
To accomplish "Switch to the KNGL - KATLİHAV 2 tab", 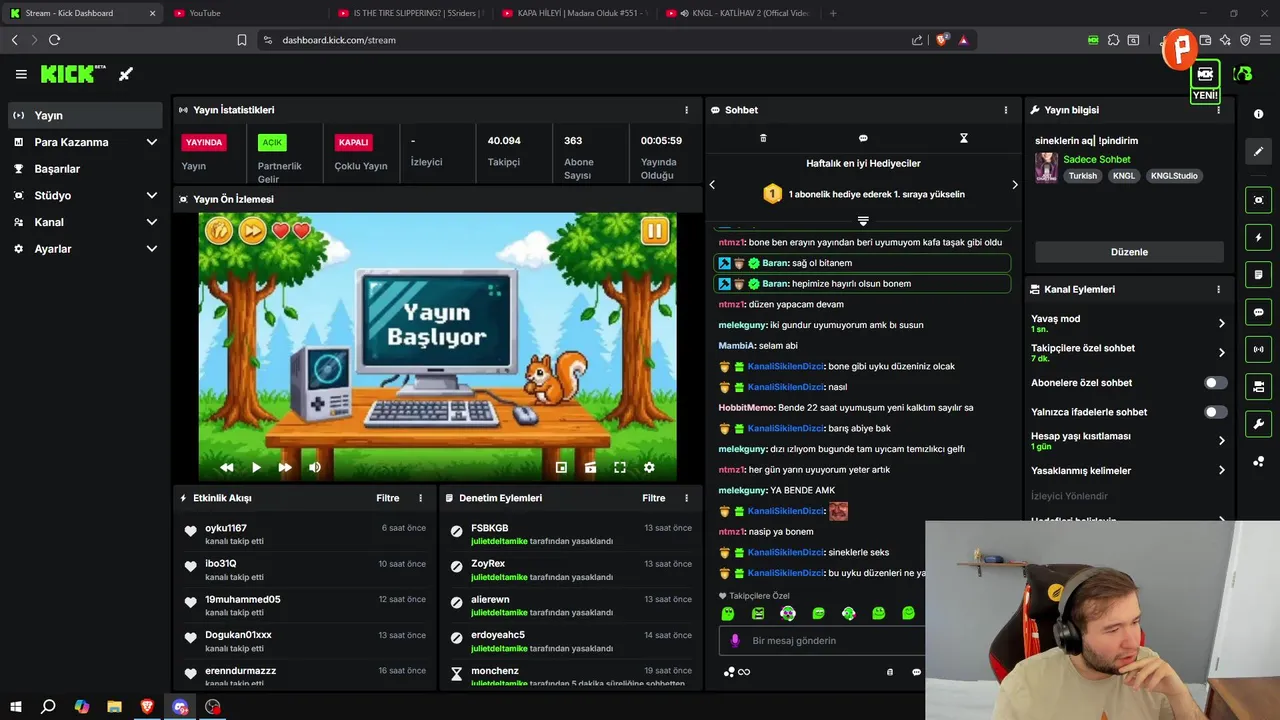I will (x=738, y=13).
